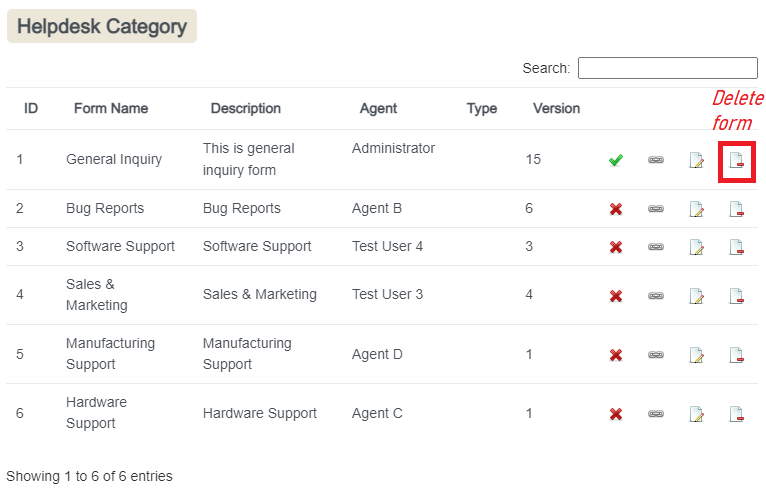766x489 pixels.
Task: Sort table by ID column
Action: (31, 108)
